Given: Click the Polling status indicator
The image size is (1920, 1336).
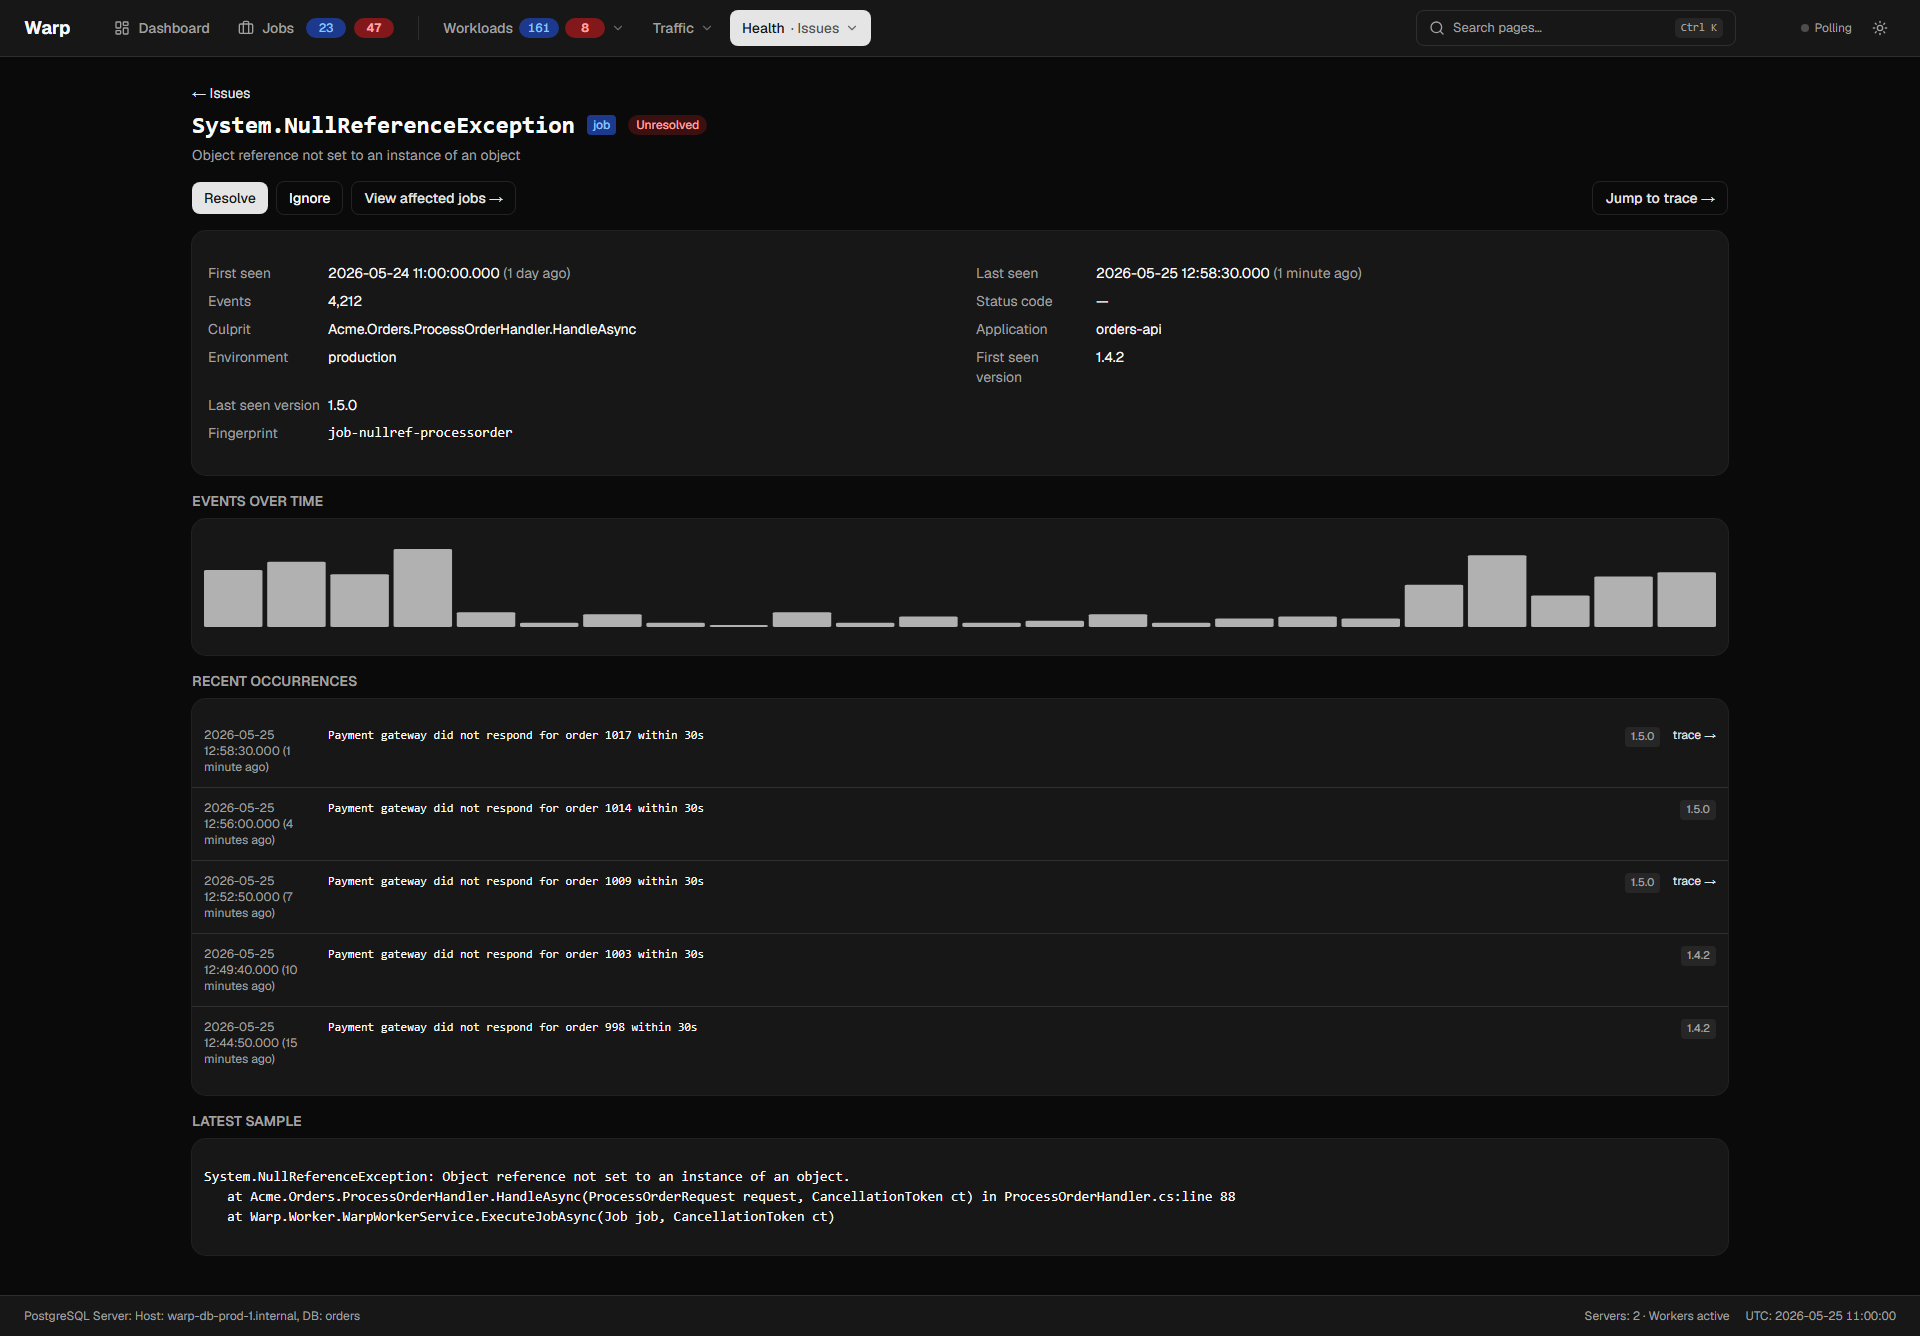Looking at the screenshot, I should click(x=1826, y=28).
